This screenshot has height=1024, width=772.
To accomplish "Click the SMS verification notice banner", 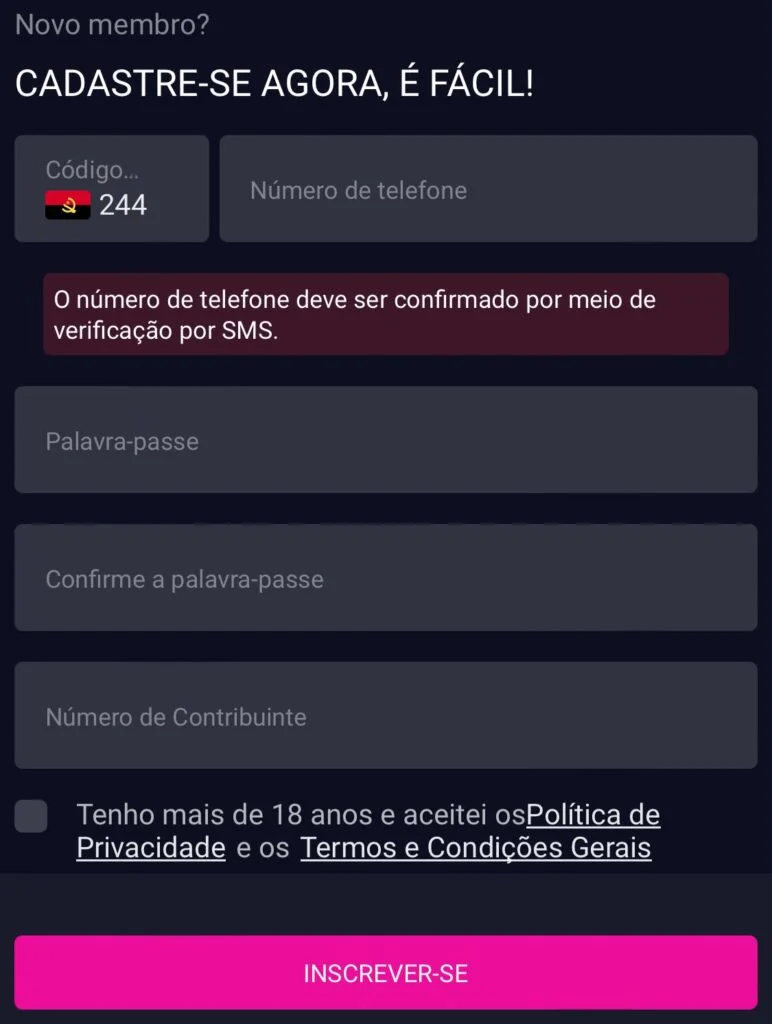I will click(x=385, y=314).
